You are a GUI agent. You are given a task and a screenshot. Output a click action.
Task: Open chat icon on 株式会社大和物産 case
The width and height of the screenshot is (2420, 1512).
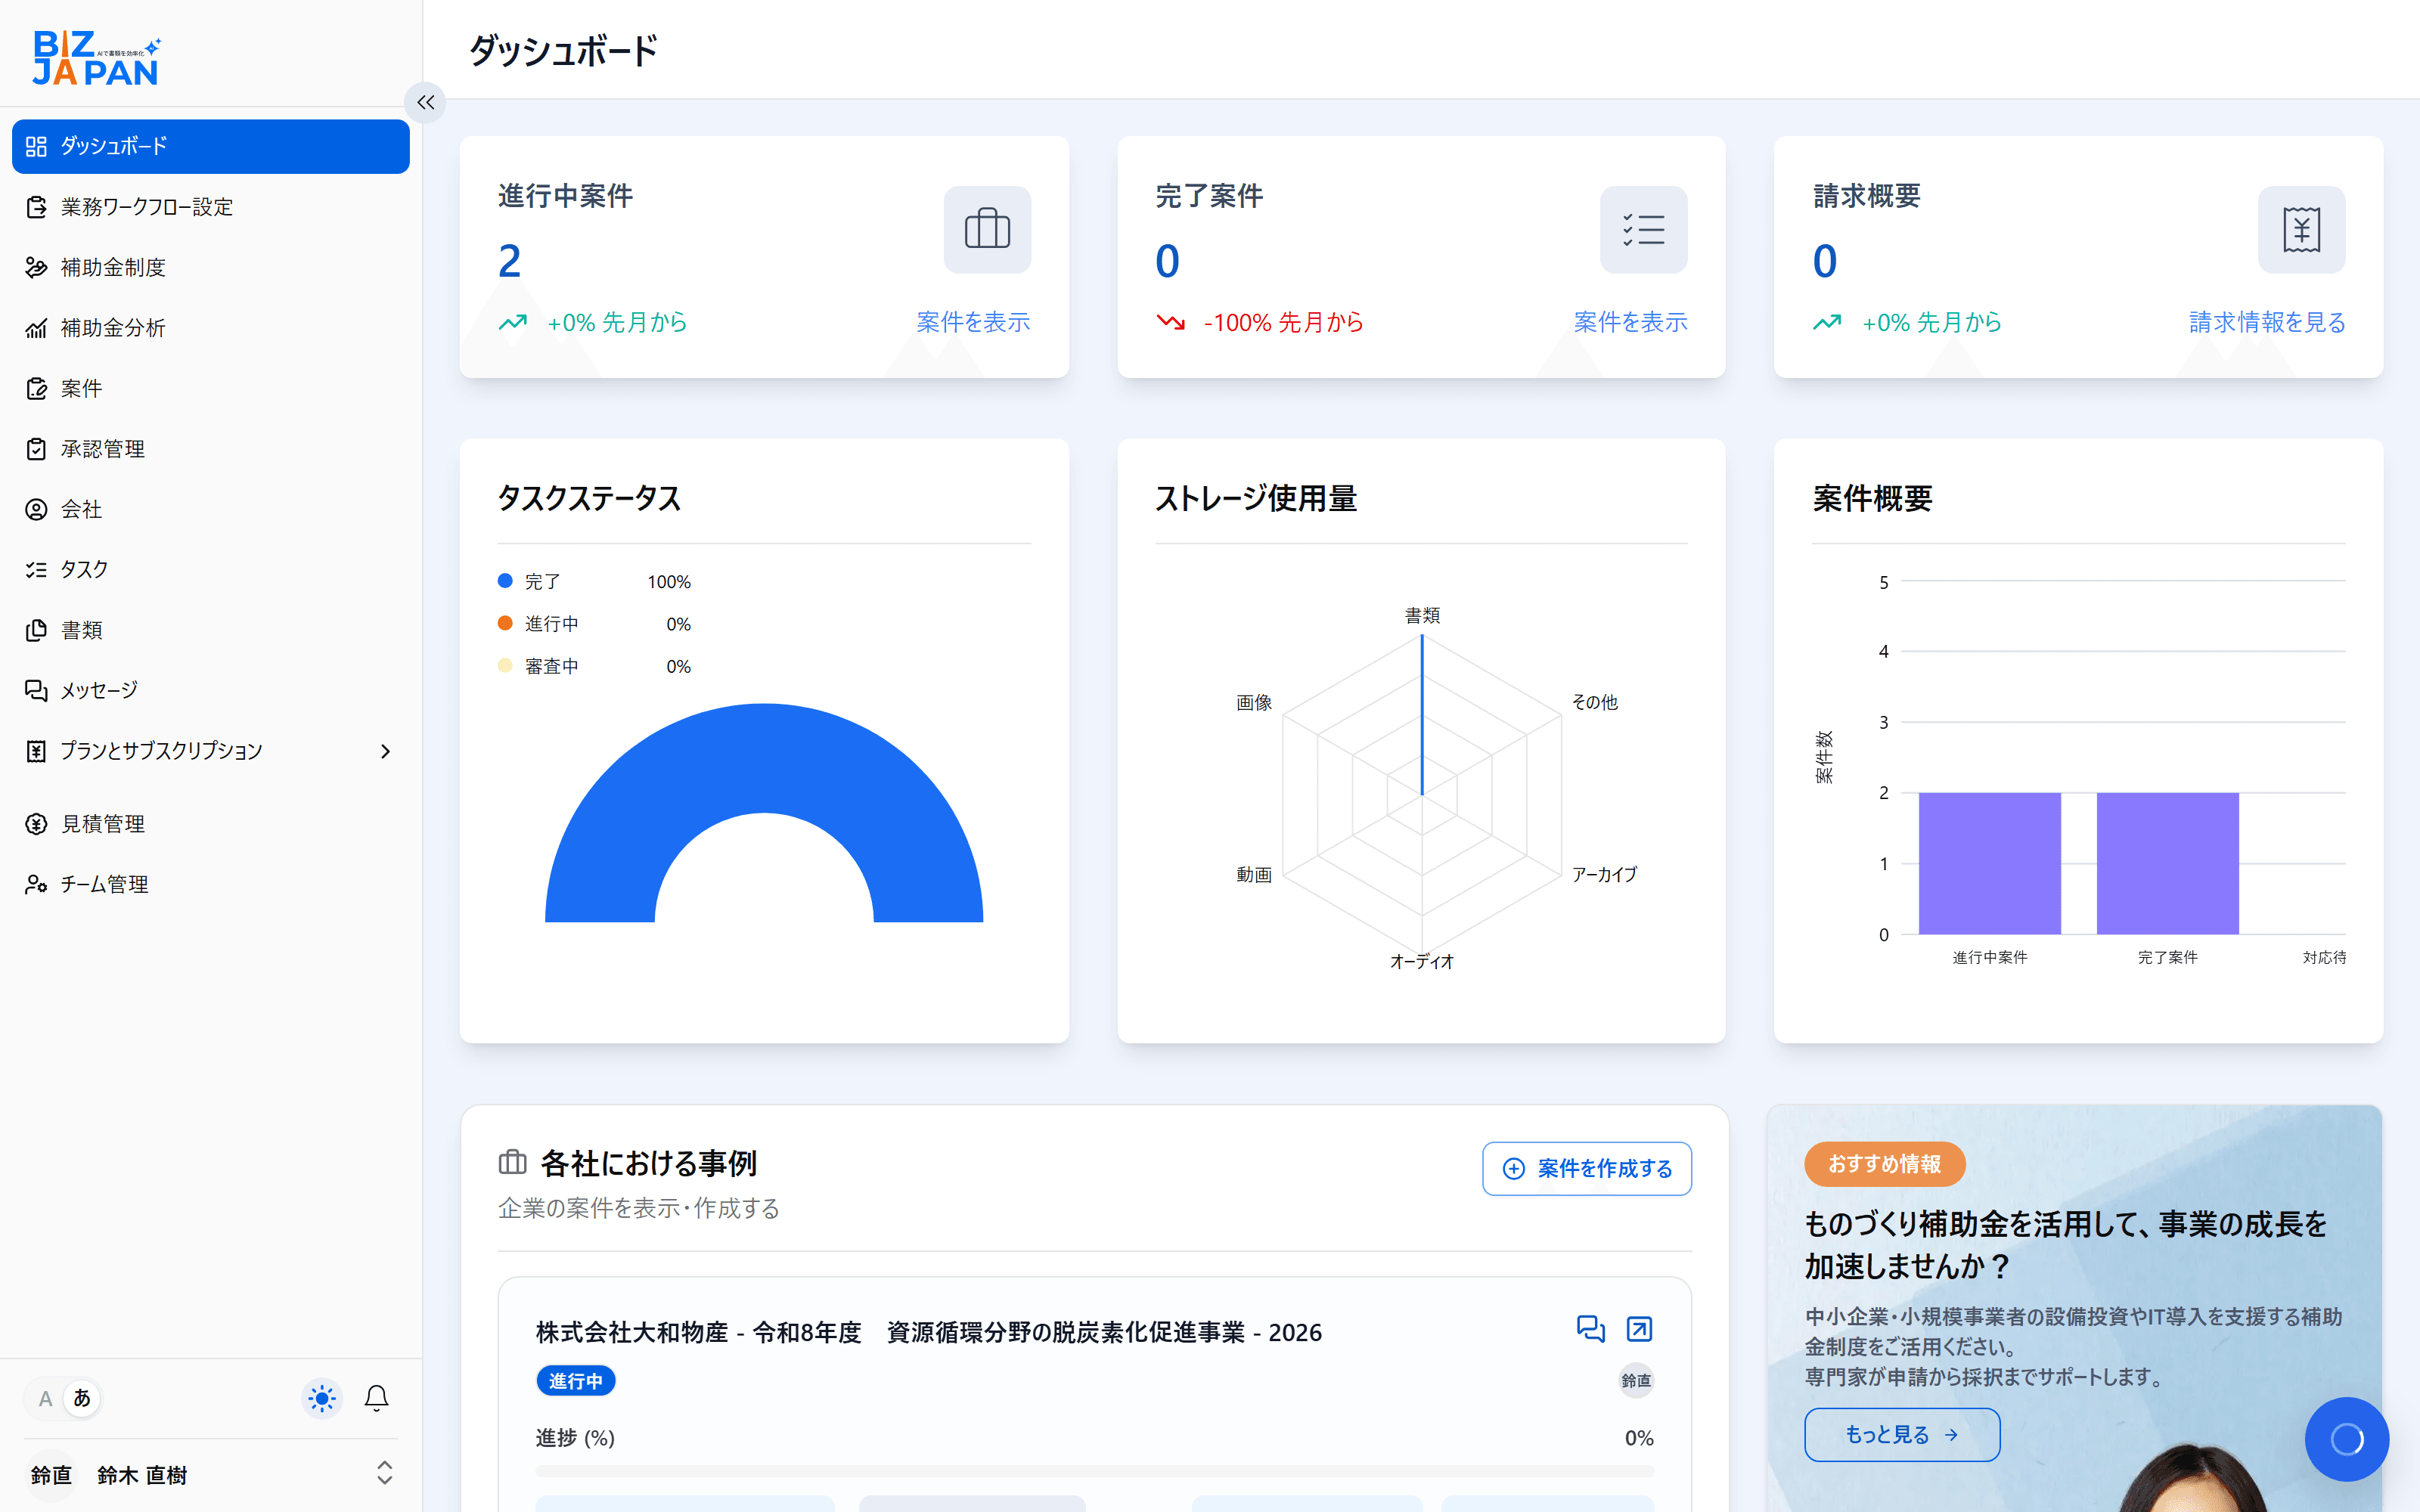pyautogui.click(x=1590, y=1329)
